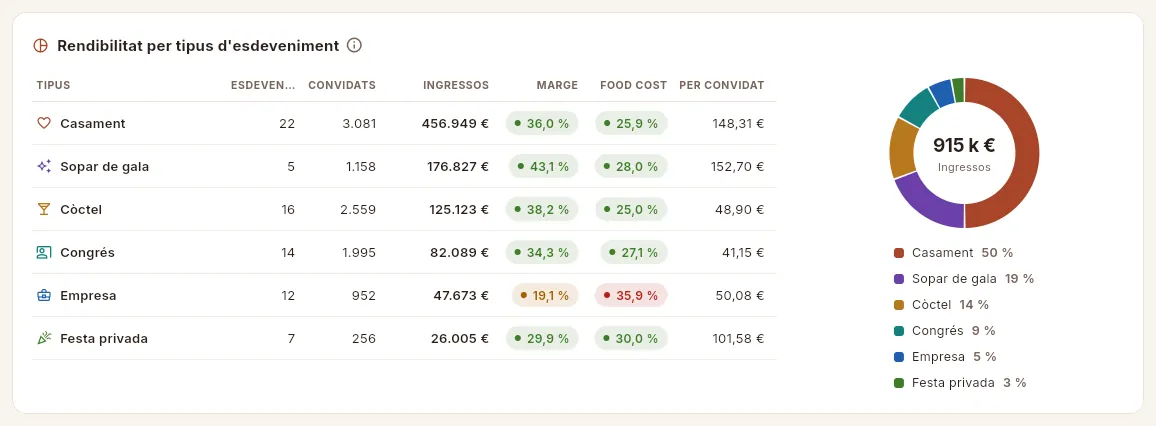The height and width of the screenshot is (426, 1156).
Task: Sort by the Ingressos column header
Action: (456, 85)
